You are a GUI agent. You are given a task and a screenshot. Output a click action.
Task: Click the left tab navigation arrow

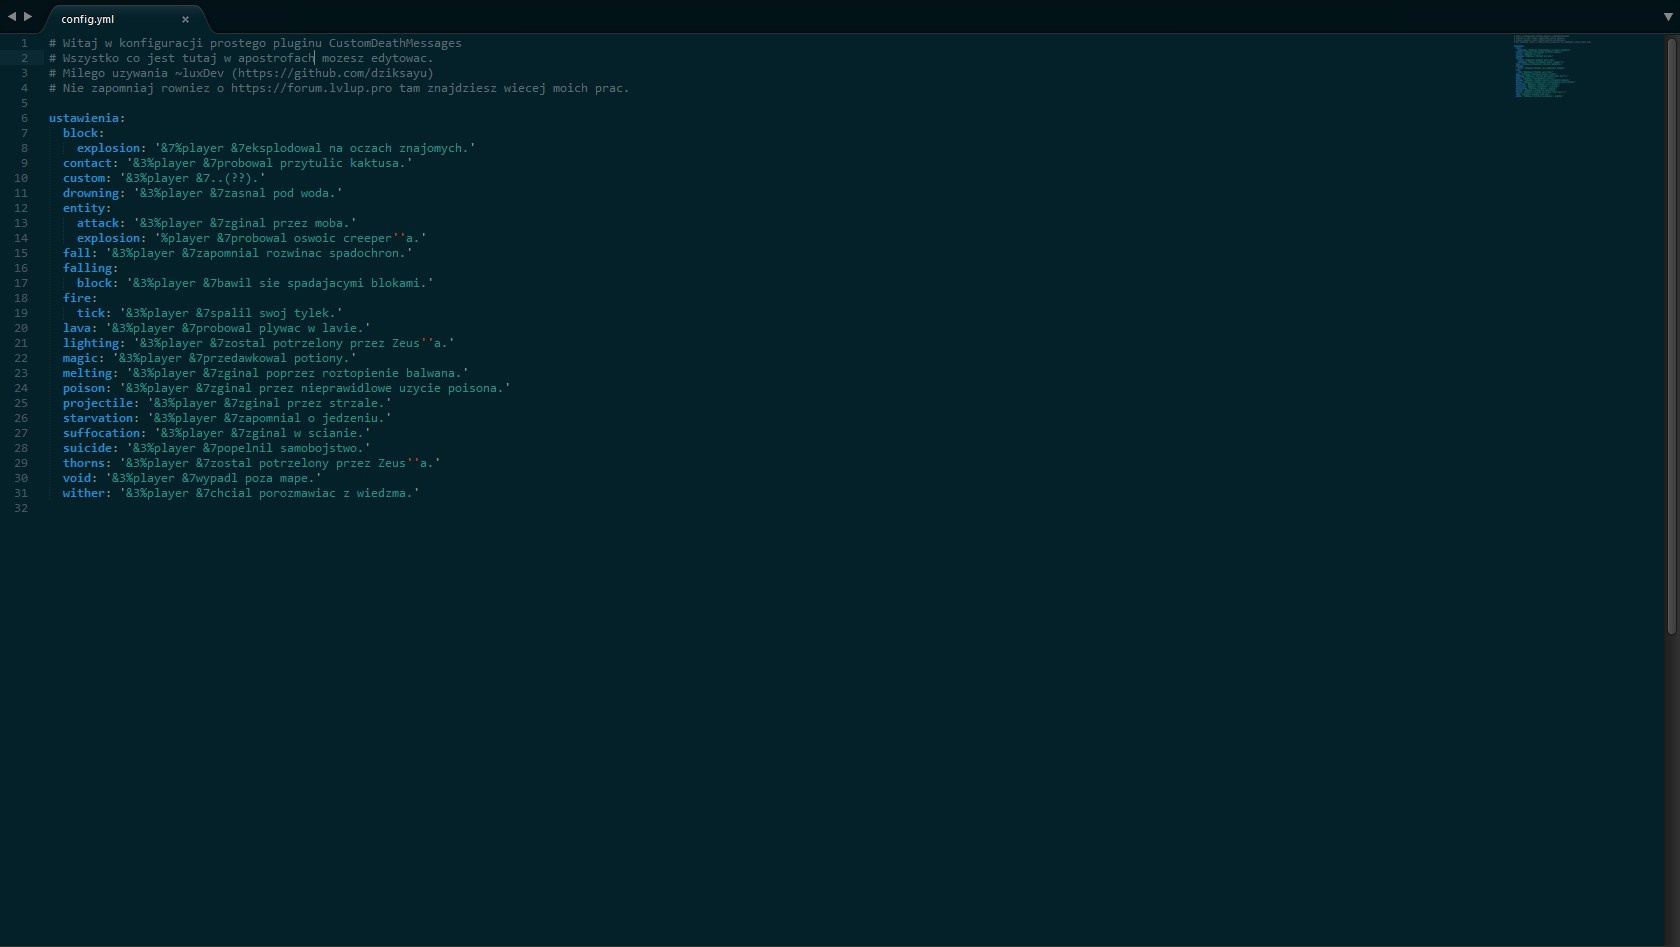(12, 16)
